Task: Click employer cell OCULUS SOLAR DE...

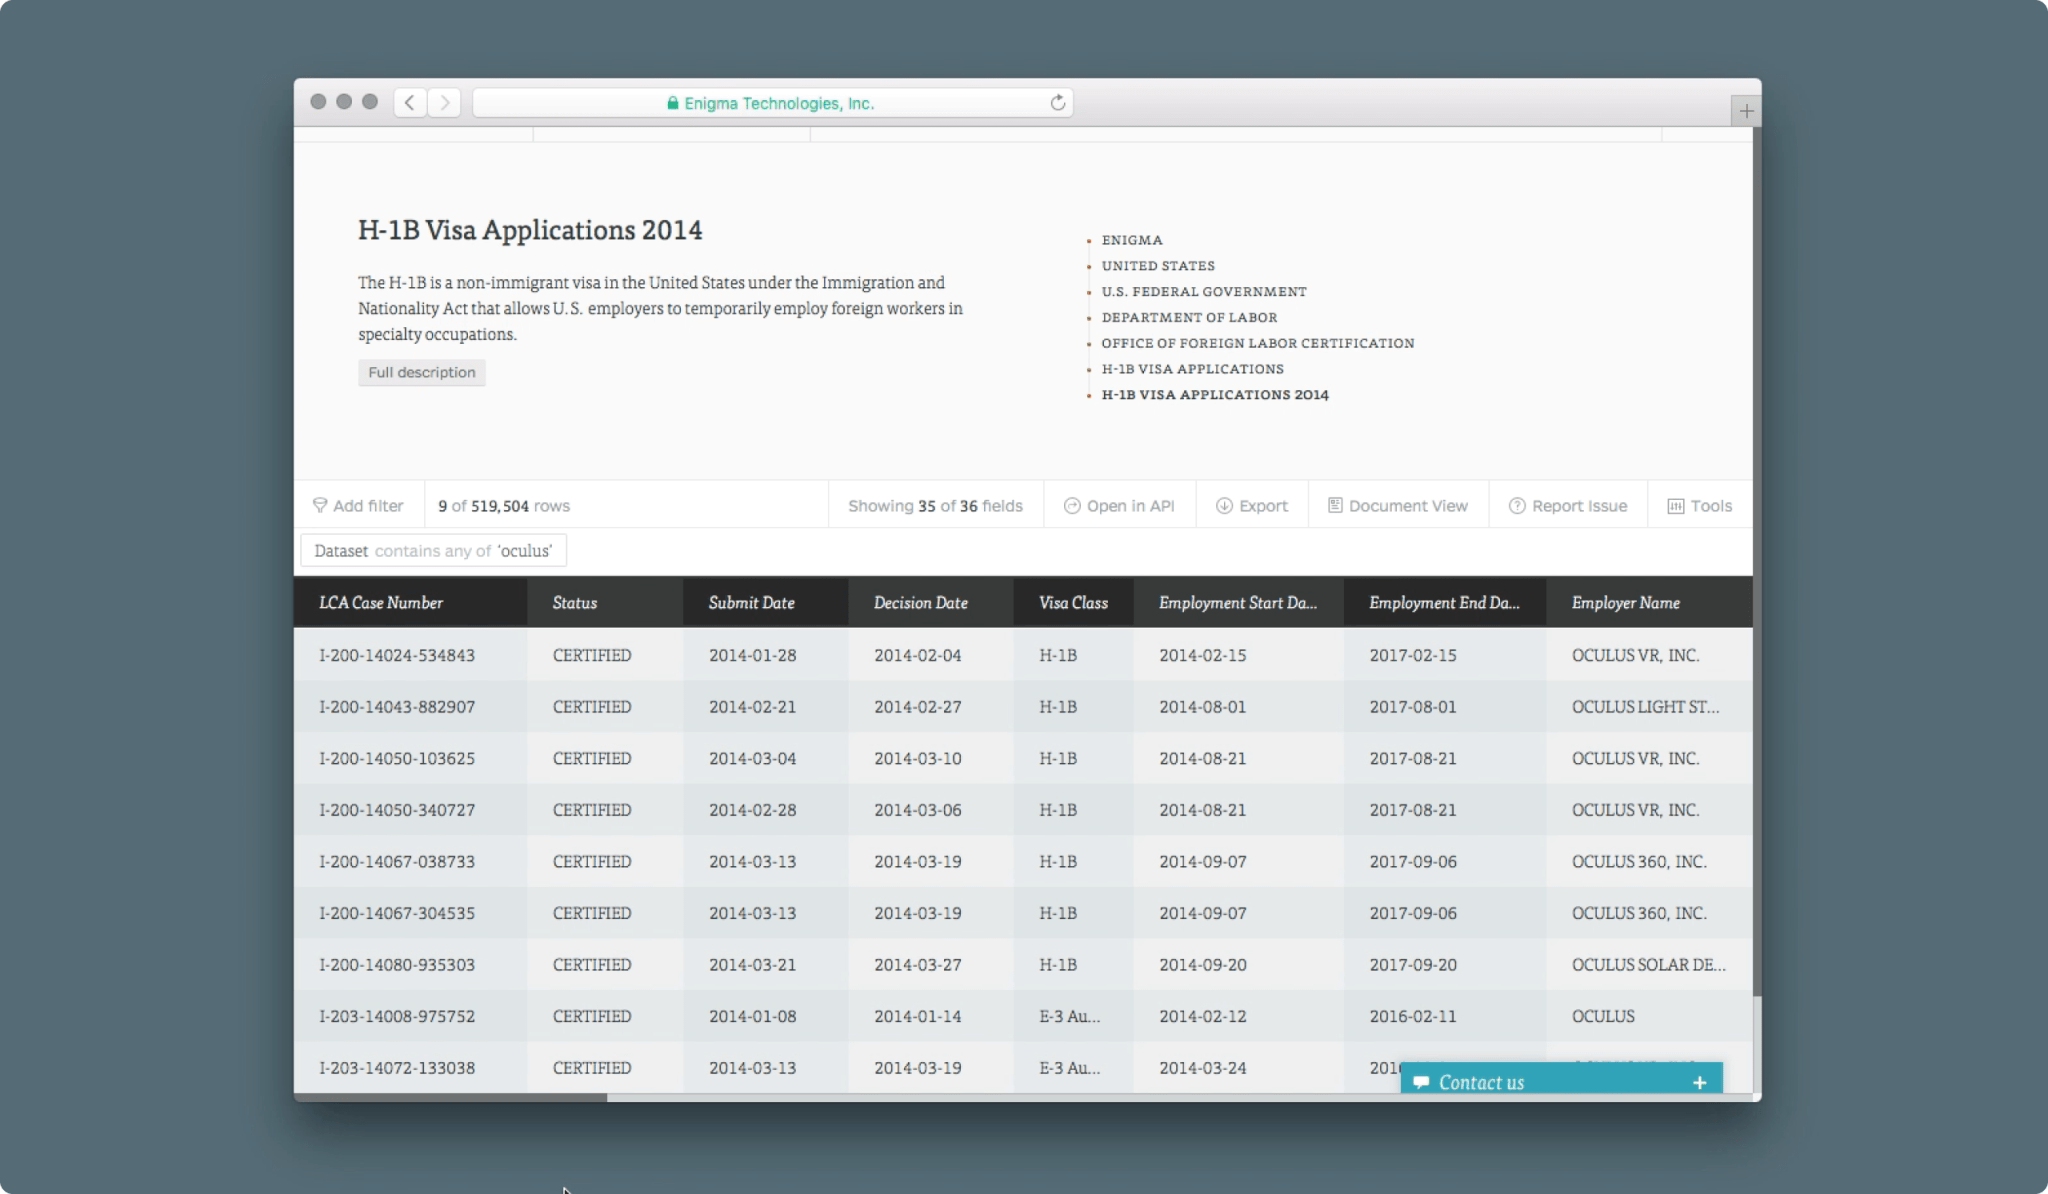Action: pyautogui.click(x=1648, y=965)
